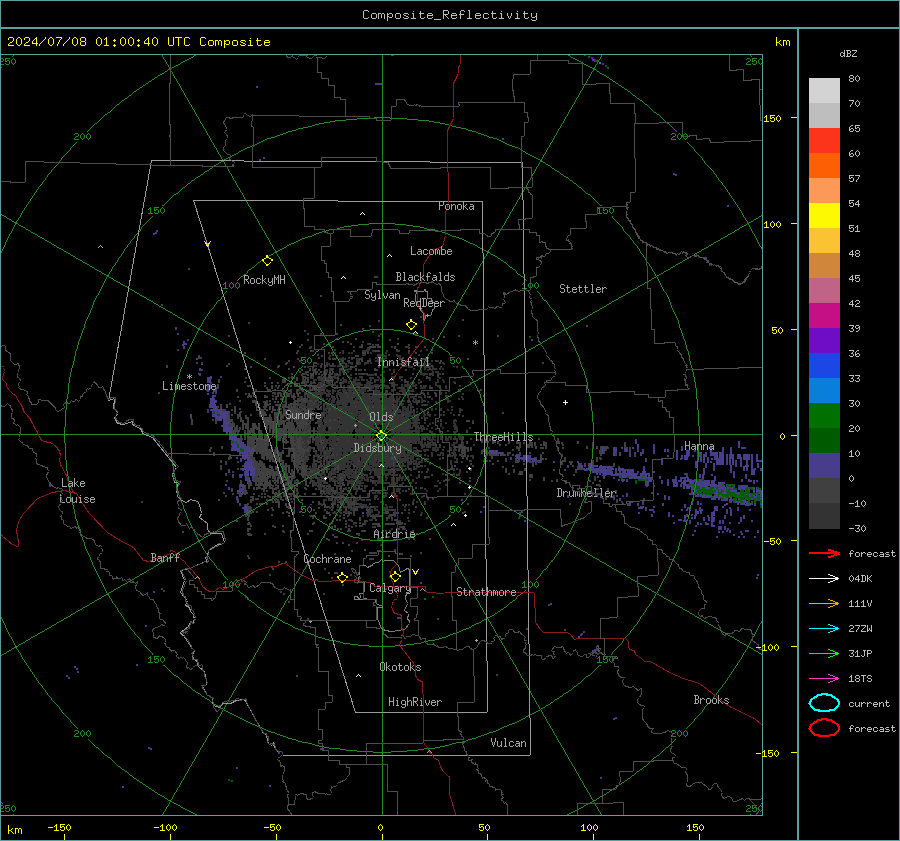Click the Sylvan label on map
The image size is (900, 841).
tap(382, 295)
